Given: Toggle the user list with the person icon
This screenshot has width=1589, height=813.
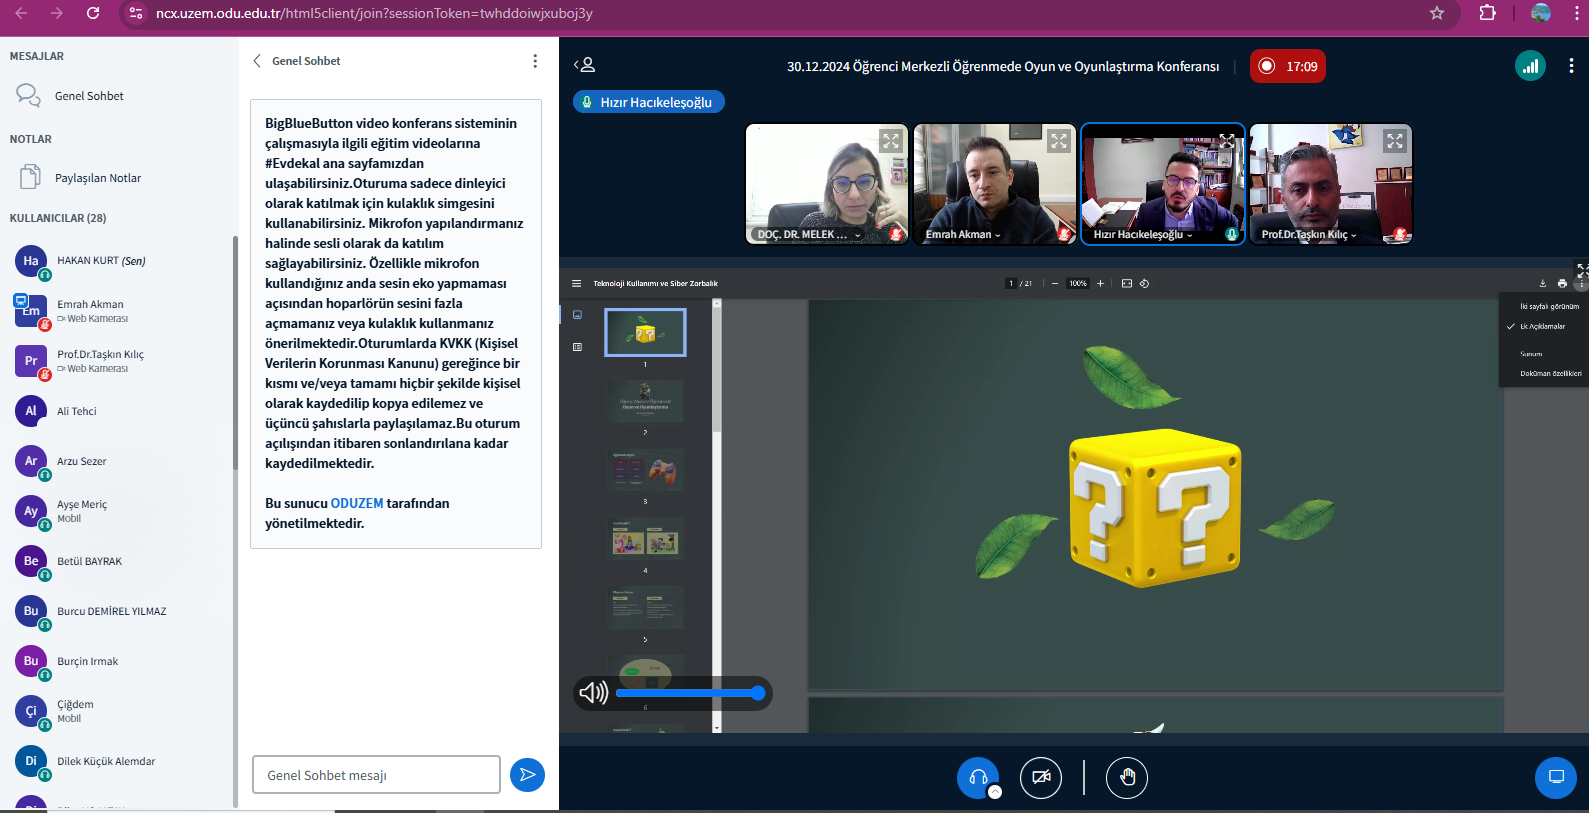Looking at the screenshot, I should (x=585, y=65).
